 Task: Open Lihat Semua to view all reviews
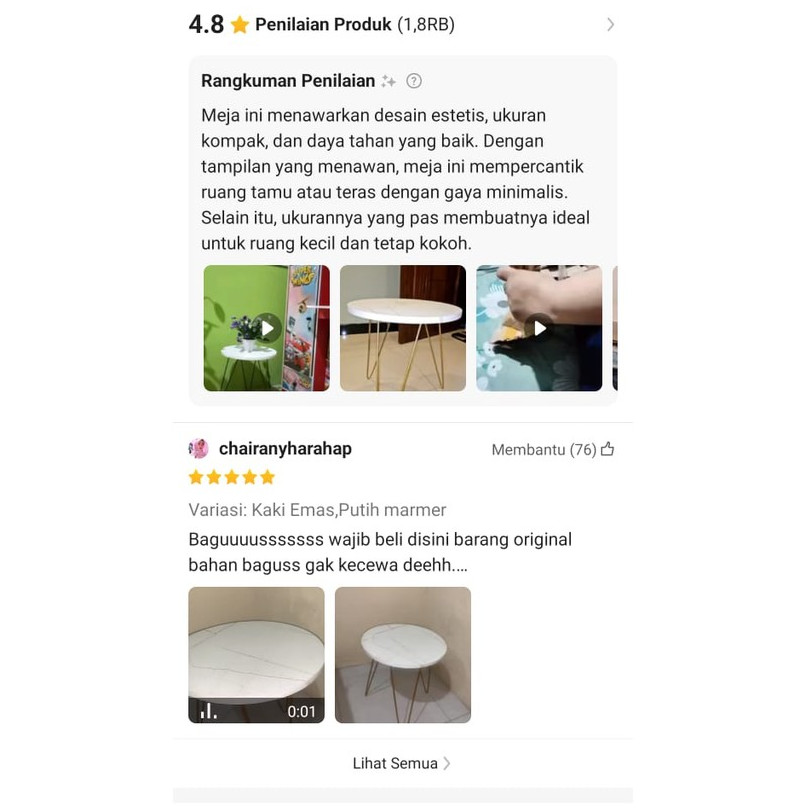click(402, 764)
